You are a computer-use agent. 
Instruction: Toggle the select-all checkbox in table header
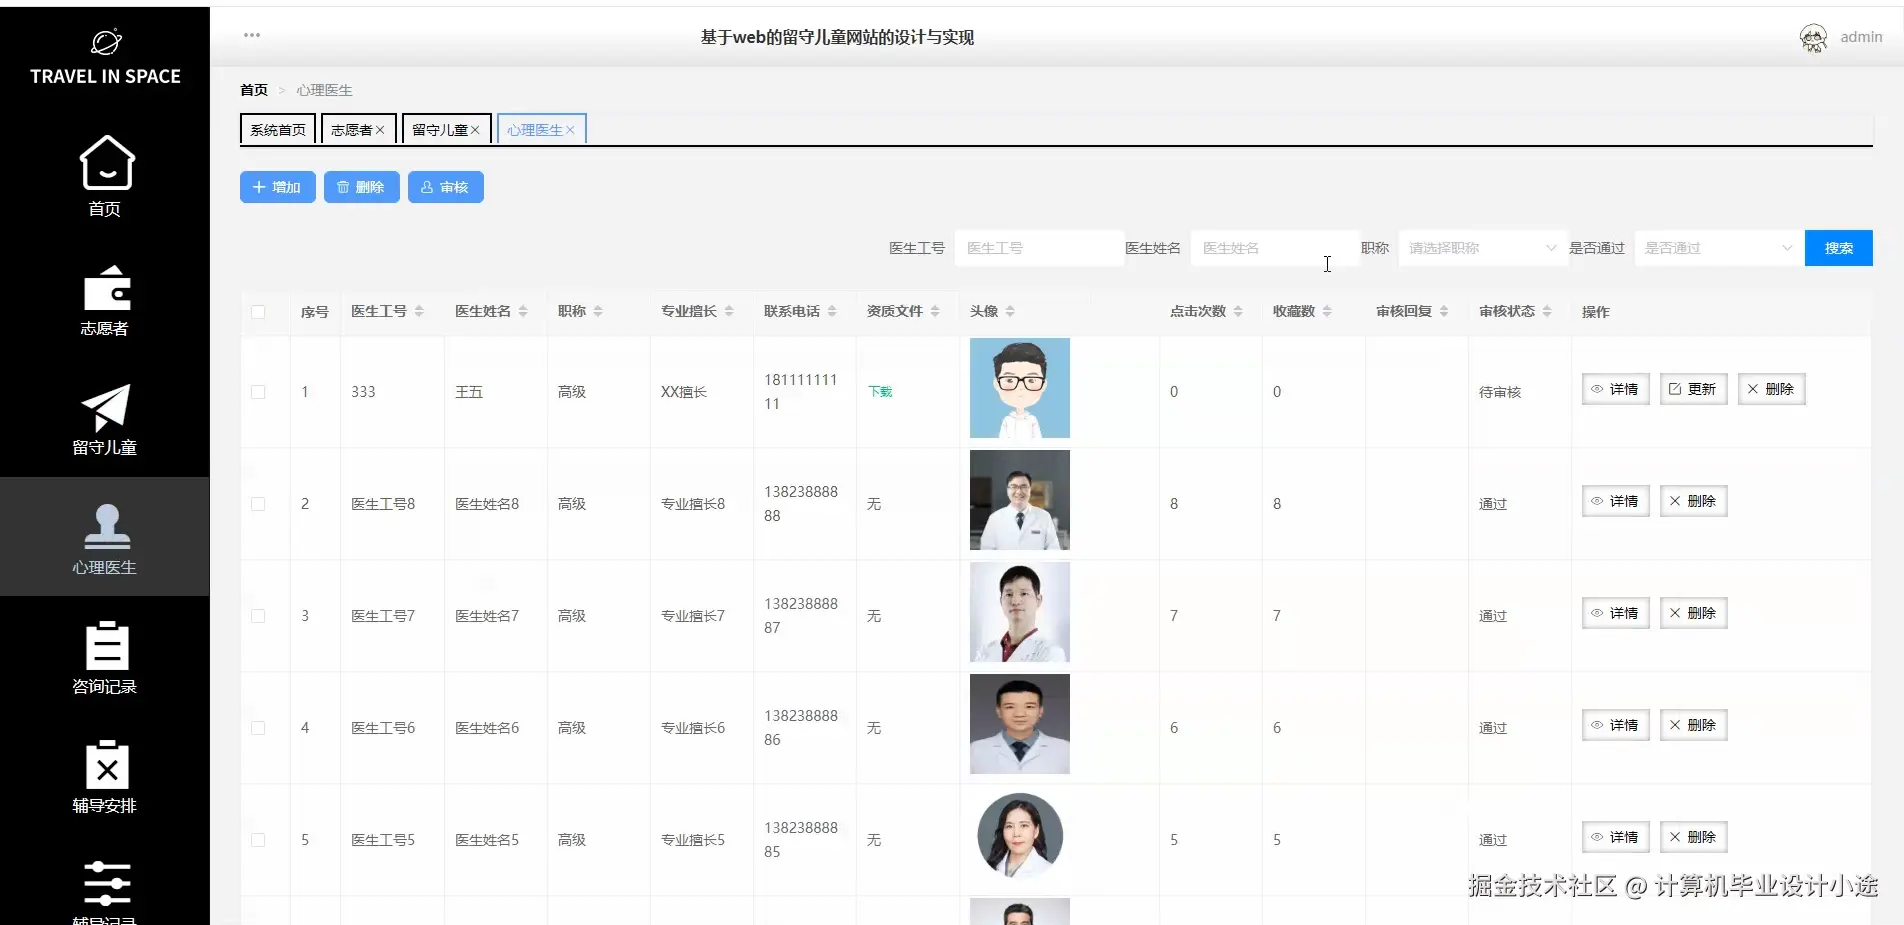point(258,312)
